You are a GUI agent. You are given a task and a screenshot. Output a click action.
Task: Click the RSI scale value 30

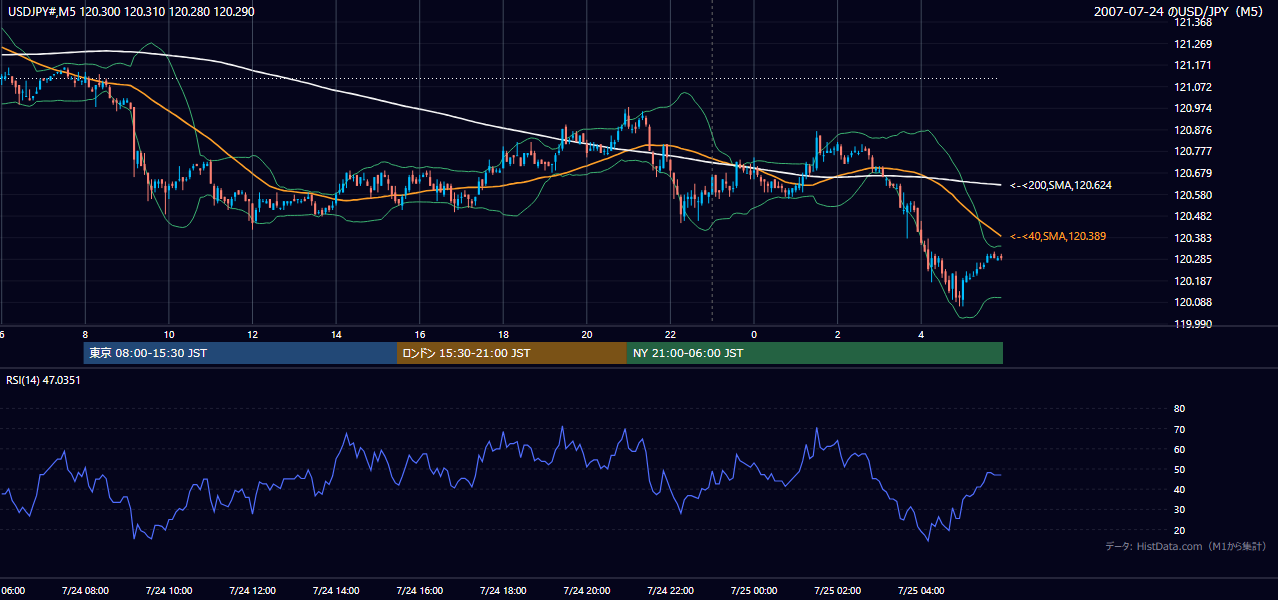point(1179,510)
